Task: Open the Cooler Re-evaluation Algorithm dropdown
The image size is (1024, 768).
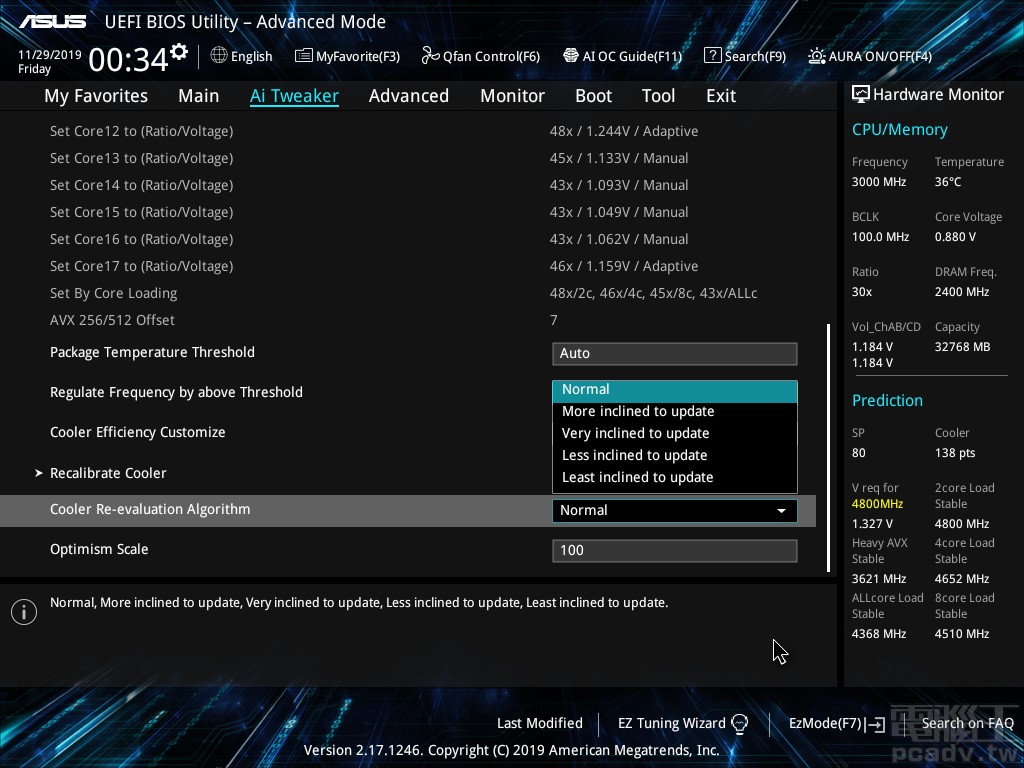Action: [x=674, y=510]
